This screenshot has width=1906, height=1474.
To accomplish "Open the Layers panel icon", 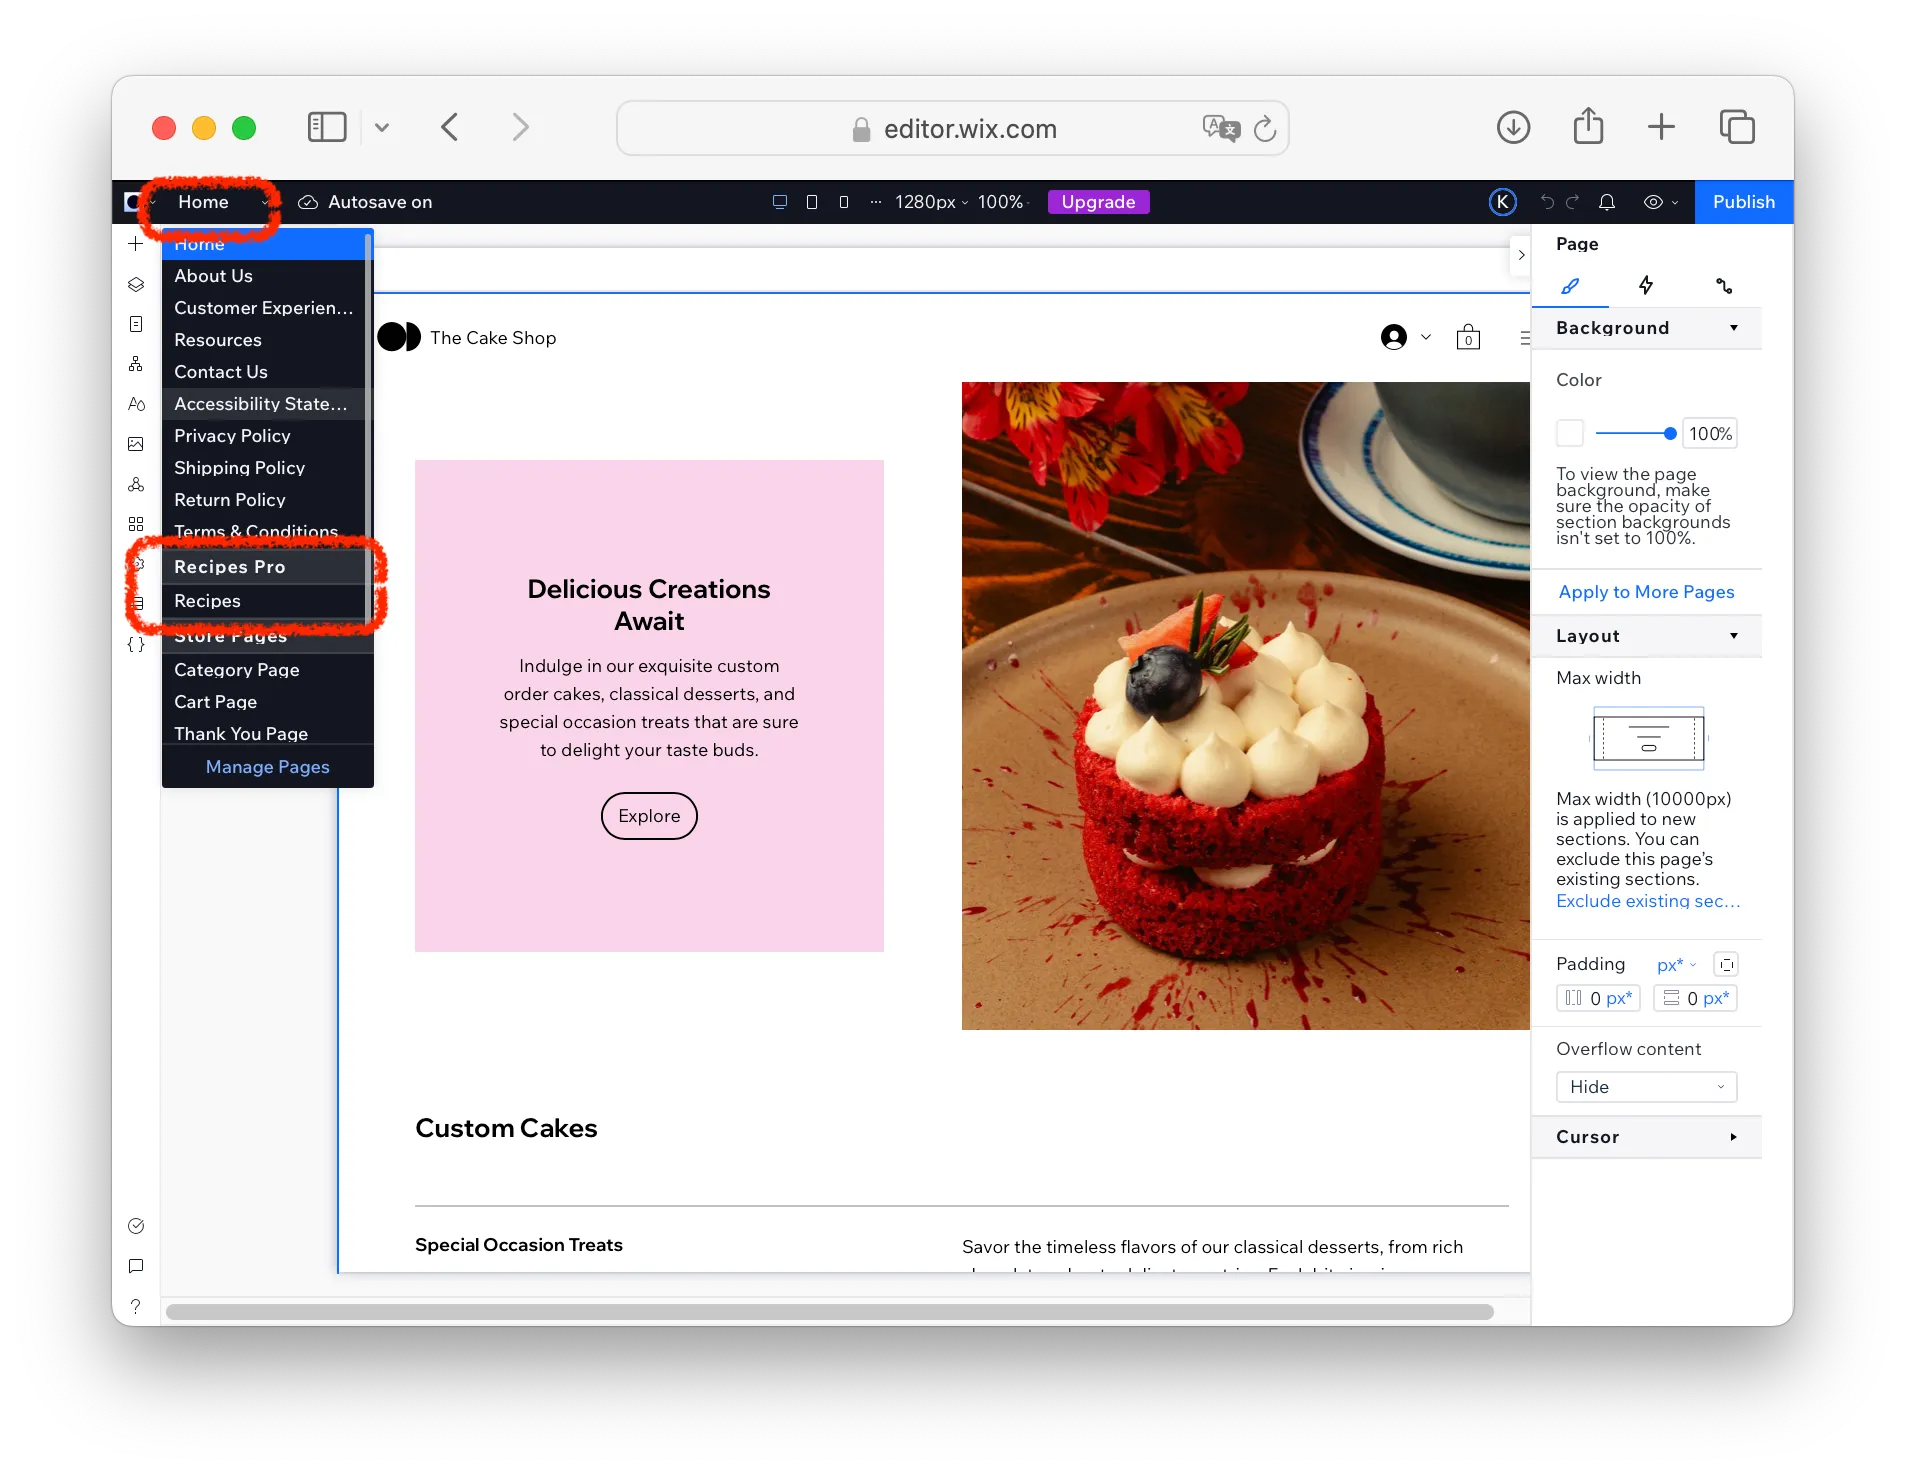I will pyautogui.click(x=136, y=284).
